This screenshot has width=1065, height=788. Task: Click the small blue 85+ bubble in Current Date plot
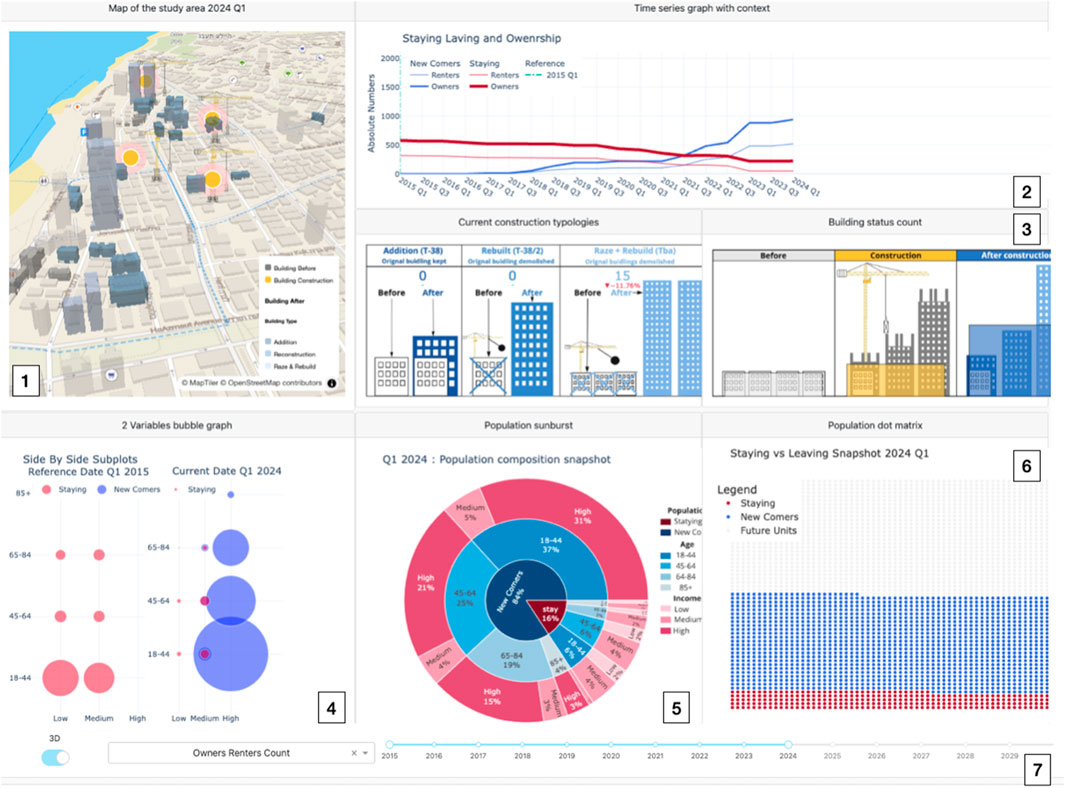pyautogui.click(x=231, y=495)
